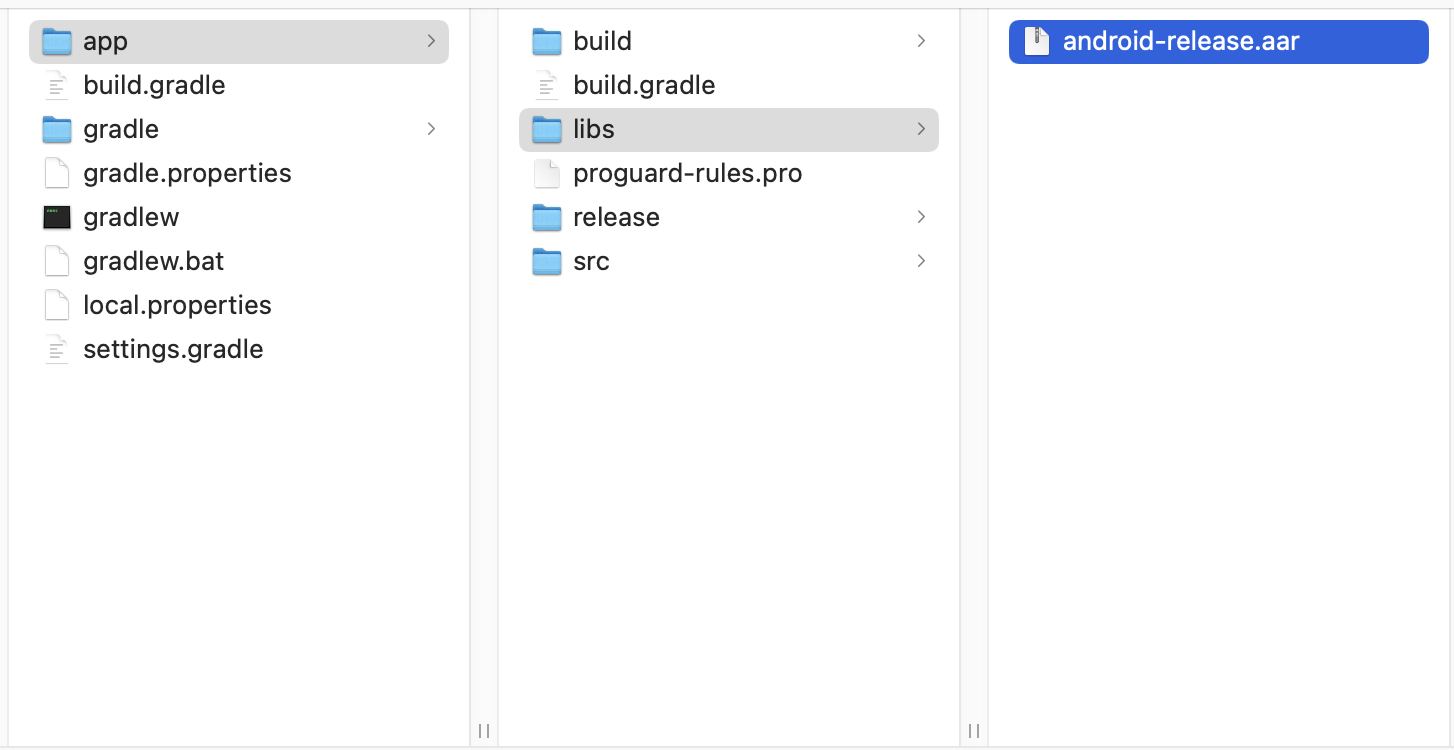Click the libs folder icon

click(x=547, y=129)
